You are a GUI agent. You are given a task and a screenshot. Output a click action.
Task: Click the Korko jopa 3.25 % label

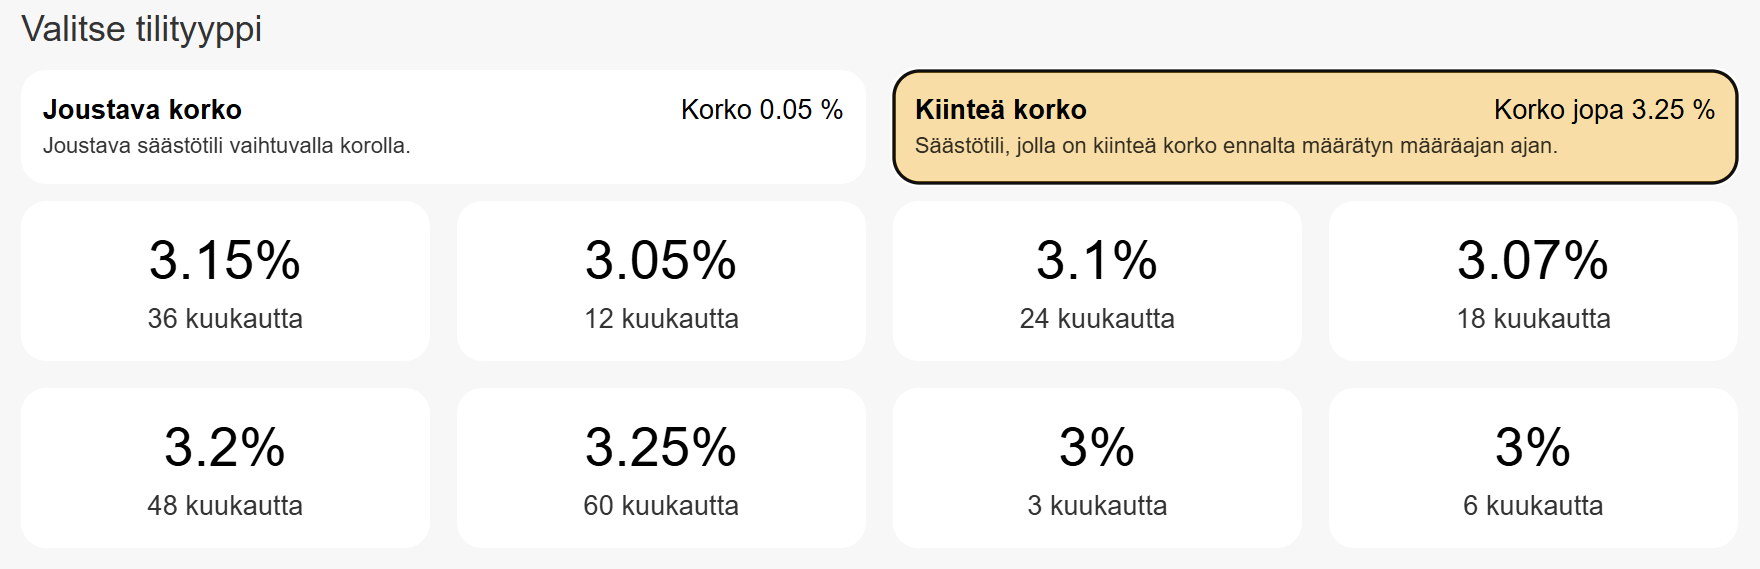(x=1604, y=109)
